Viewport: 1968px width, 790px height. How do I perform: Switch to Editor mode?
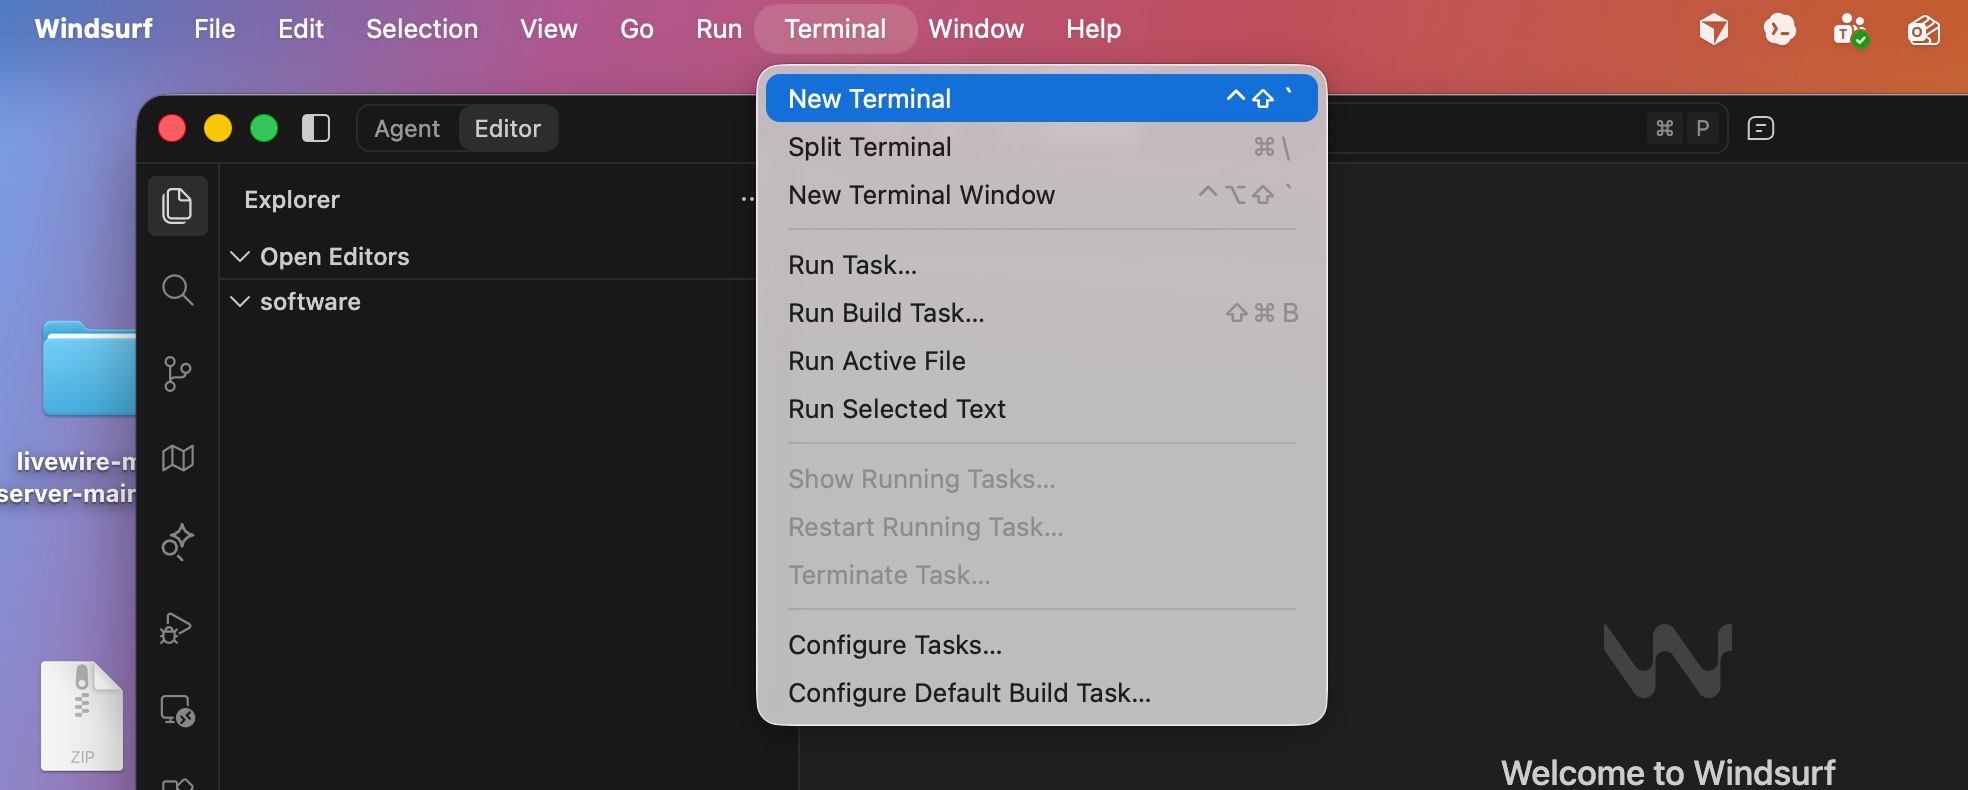pyautogui.click(x=507, y=129)
